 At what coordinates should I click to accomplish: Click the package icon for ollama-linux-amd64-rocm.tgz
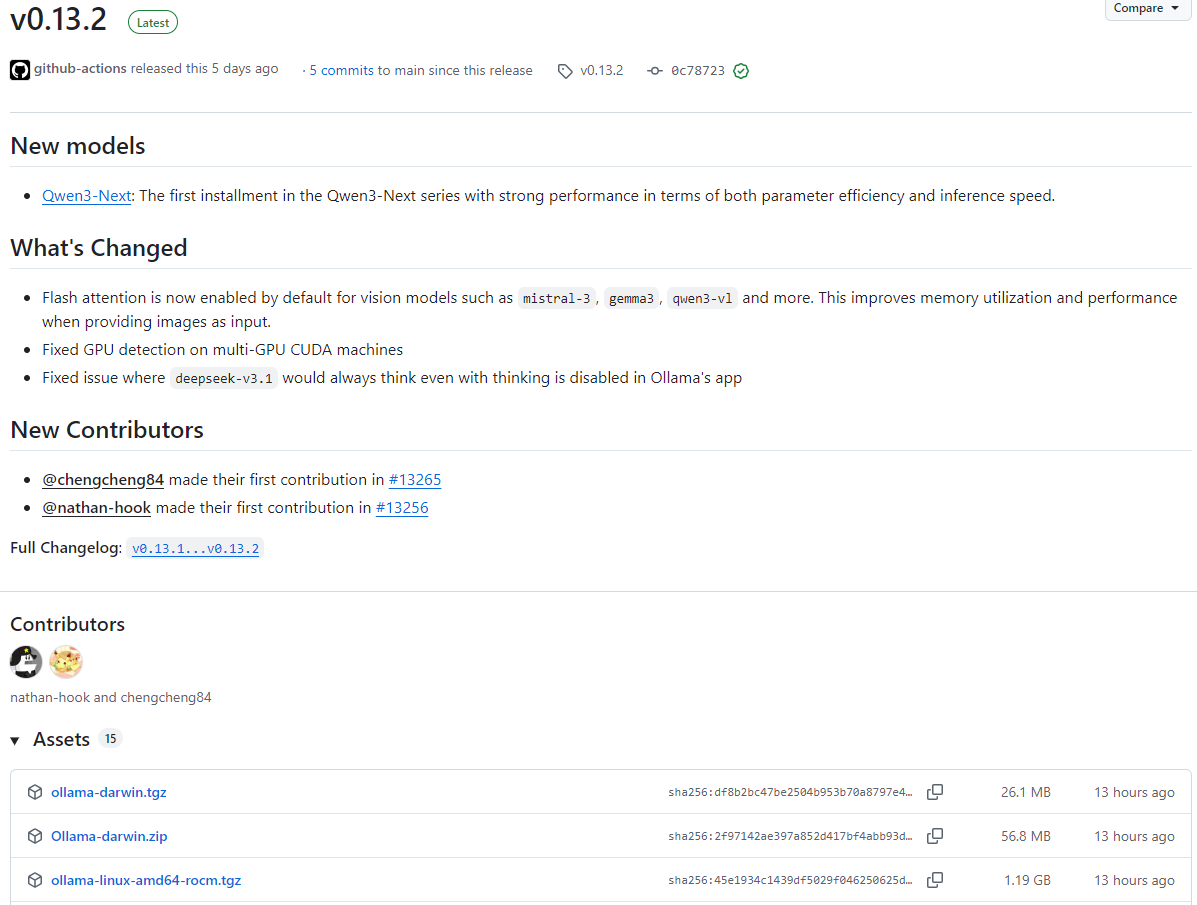(x=35, y=880)
